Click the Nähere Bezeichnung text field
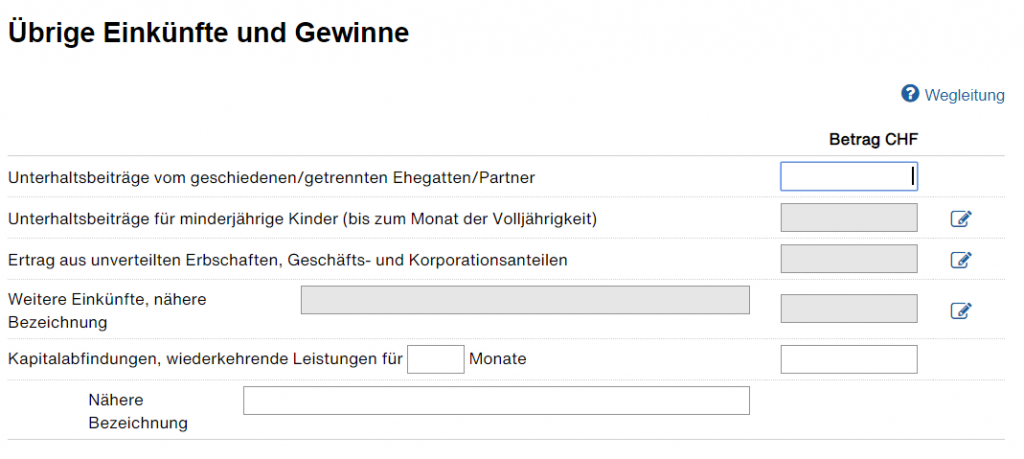 496,400
